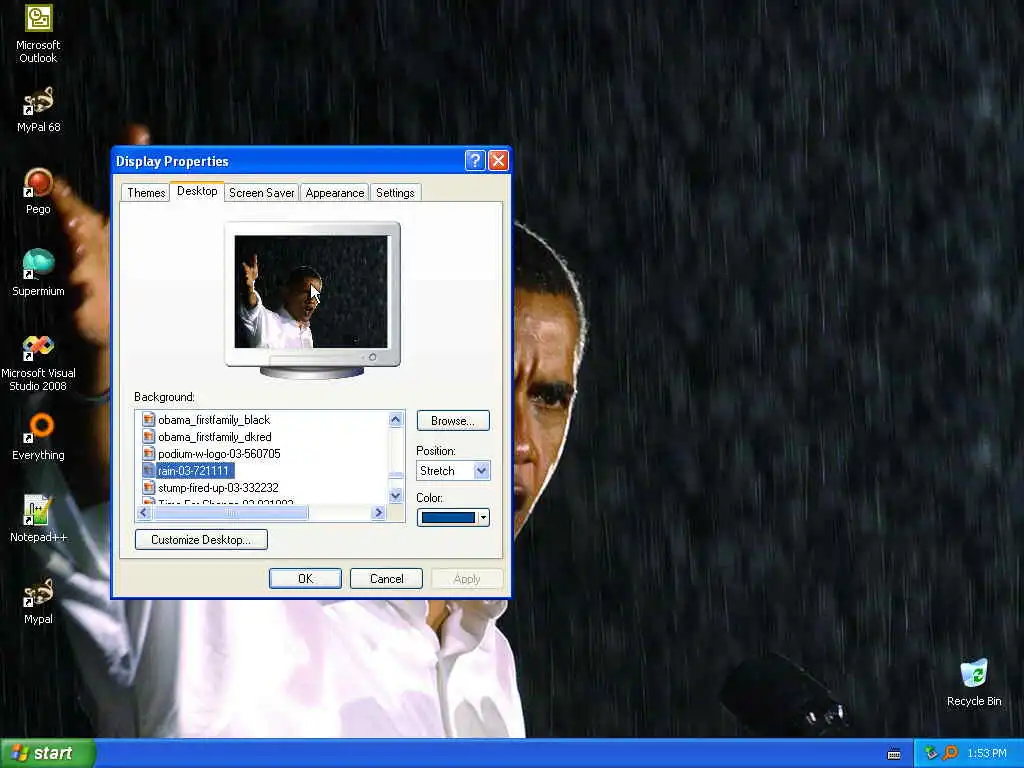The image size is (1024, 768).
Task: Click the Browse... button
Action: tap(453, 421)
